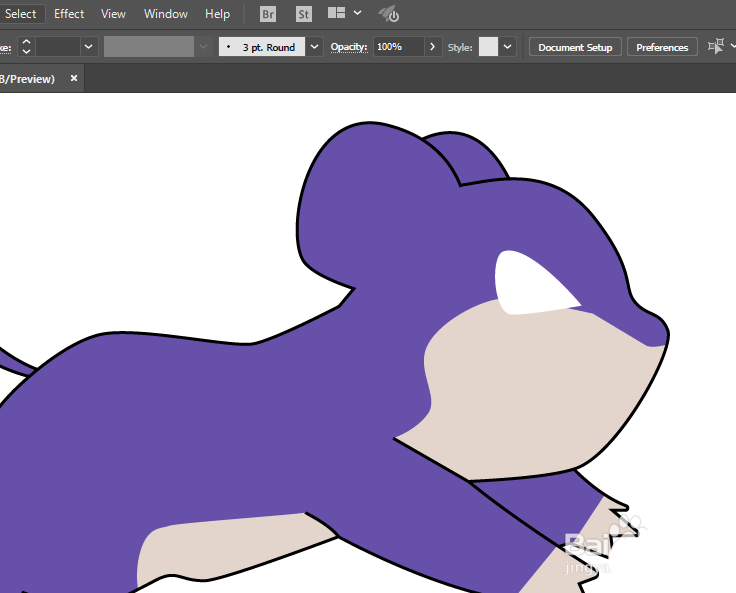This screenshot has height=593, width=736.
Task: Expand the opacity slider arrow
Action: point(433,47)
